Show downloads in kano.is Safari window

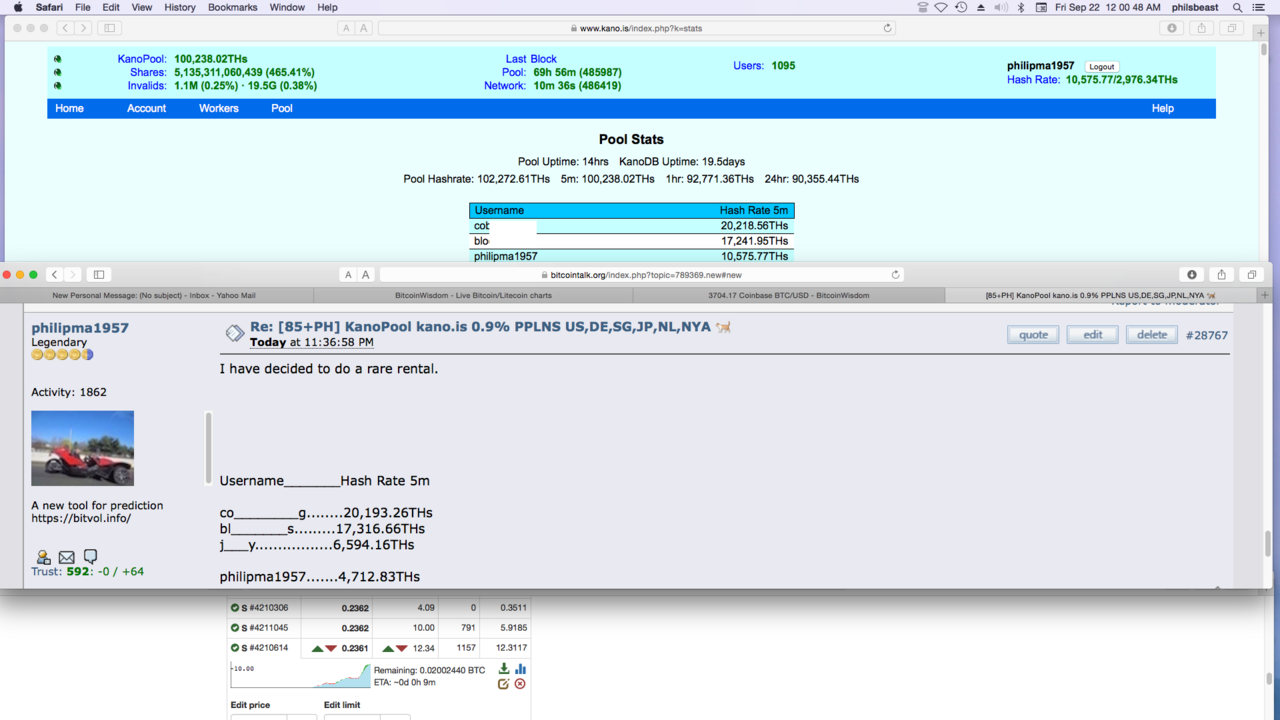pos(1172,28)
